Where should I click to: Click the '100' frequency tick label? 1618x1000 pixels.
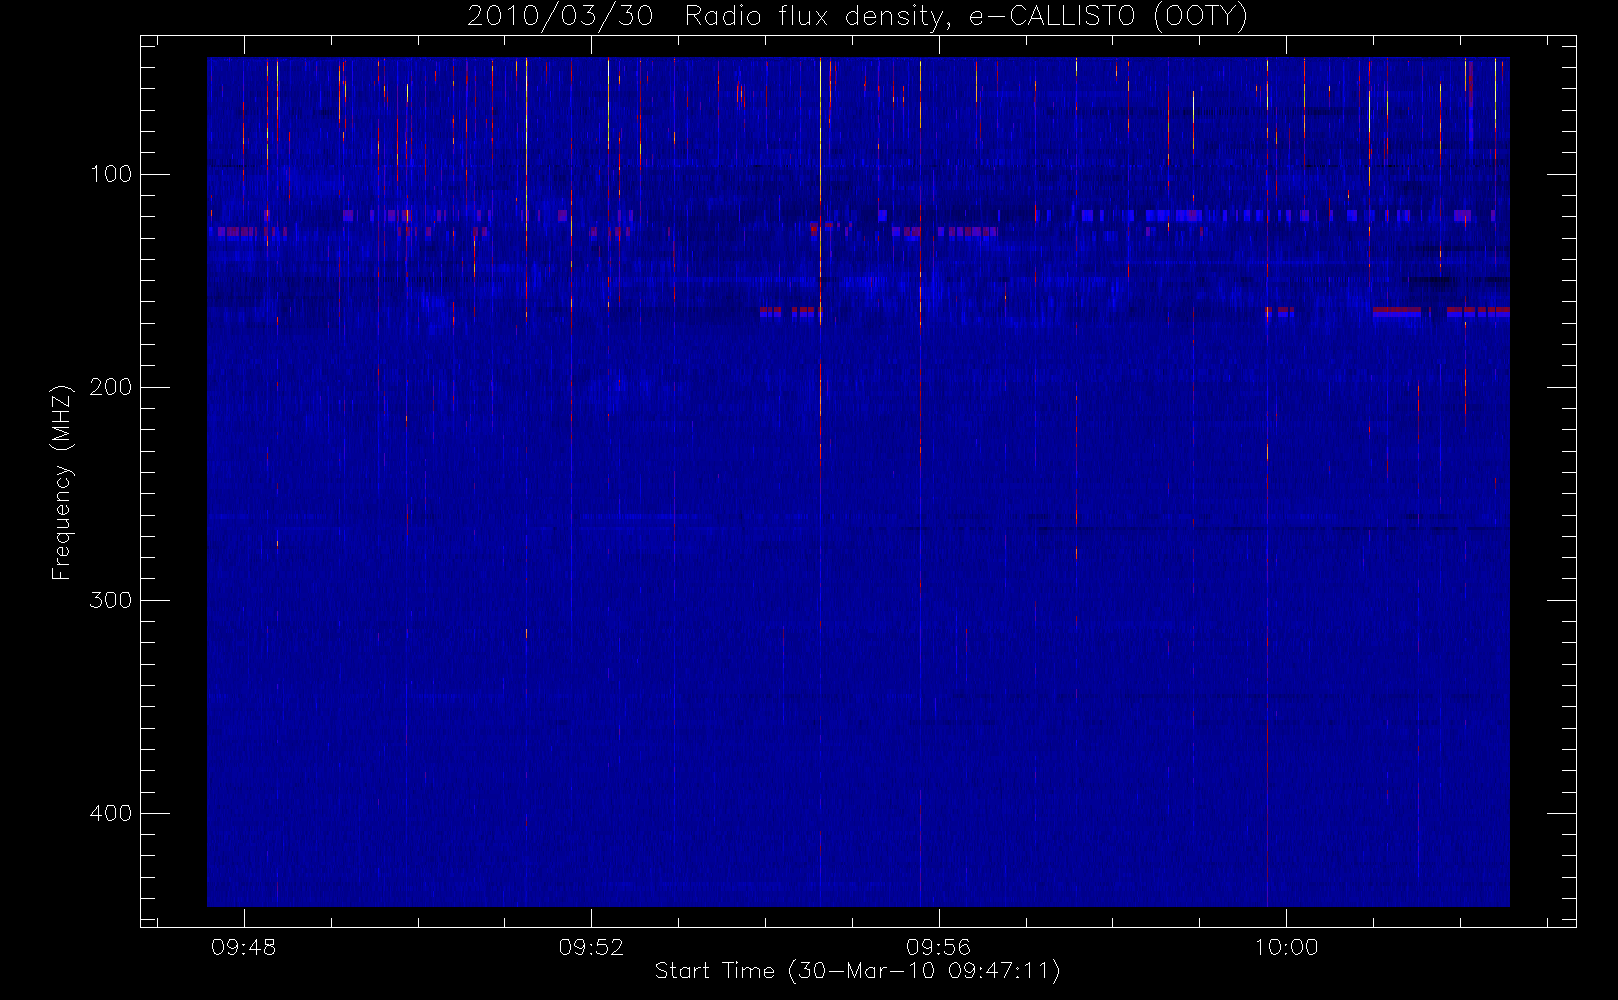pyautogui.click(x=111, y=174)
